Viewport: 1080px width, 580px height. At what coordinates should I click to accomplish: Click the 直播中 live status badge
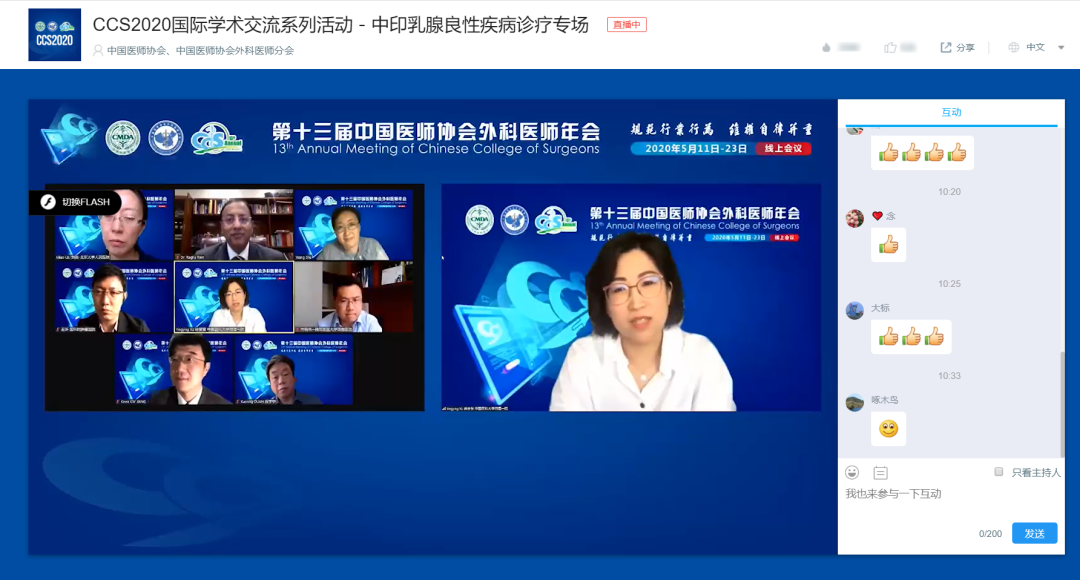[626, 25]
